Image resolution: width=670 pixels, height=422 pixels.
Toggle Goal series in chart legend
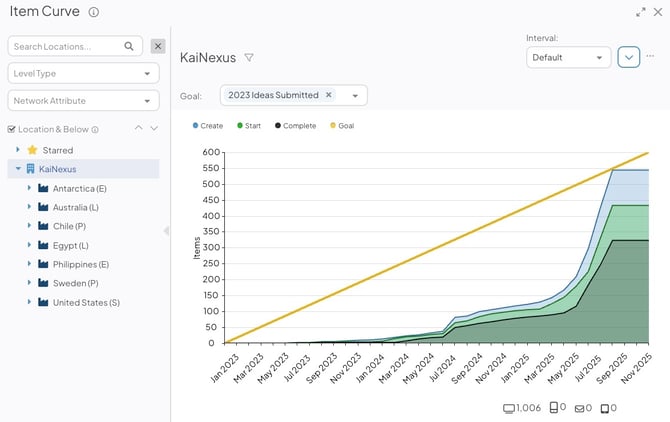(342, 126)
